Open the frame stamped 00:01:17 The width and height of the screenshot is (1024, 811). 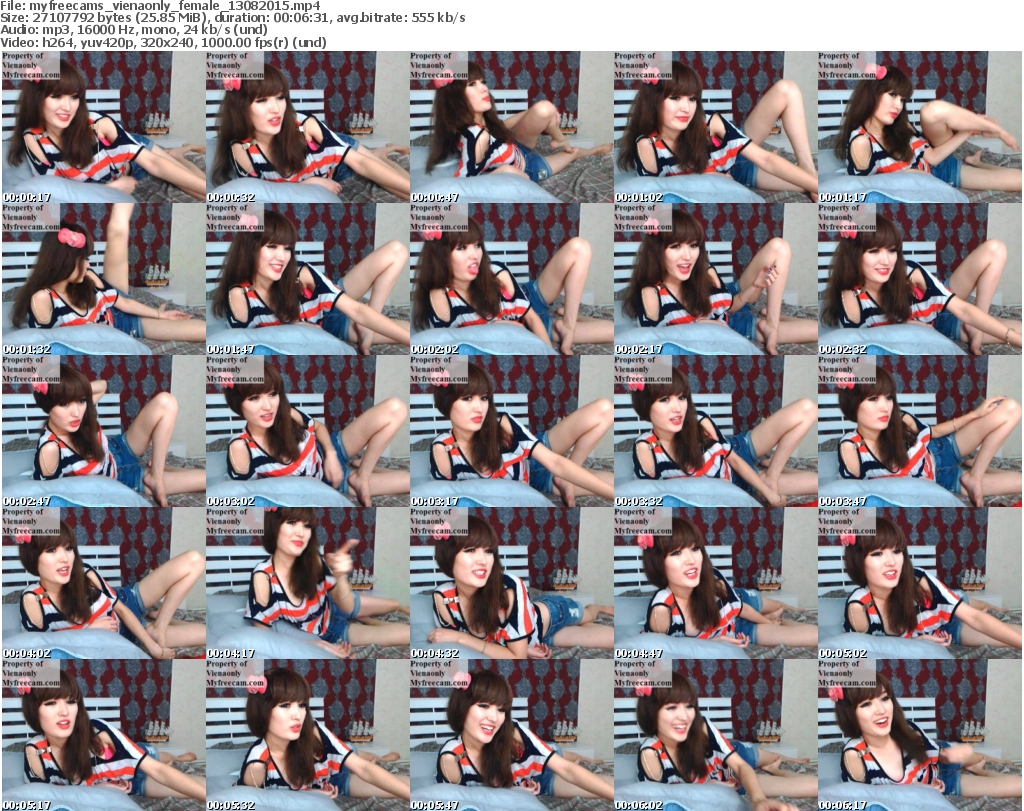pos(920,127)
